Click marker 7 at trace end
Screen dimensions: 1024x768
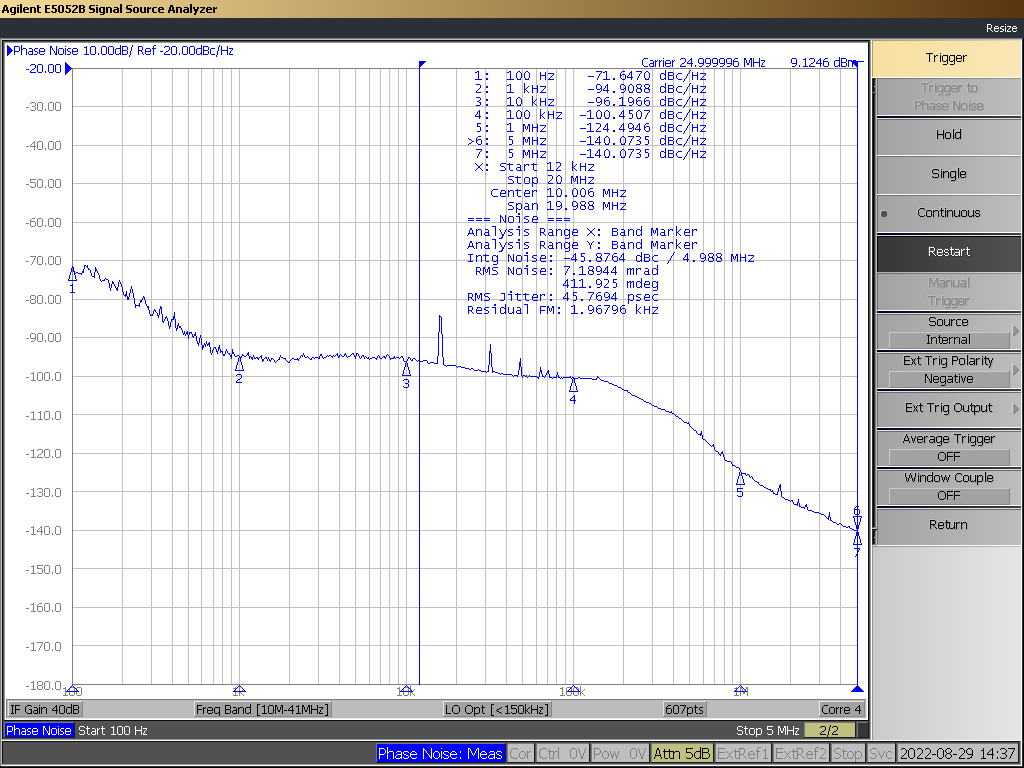[857, 539]
